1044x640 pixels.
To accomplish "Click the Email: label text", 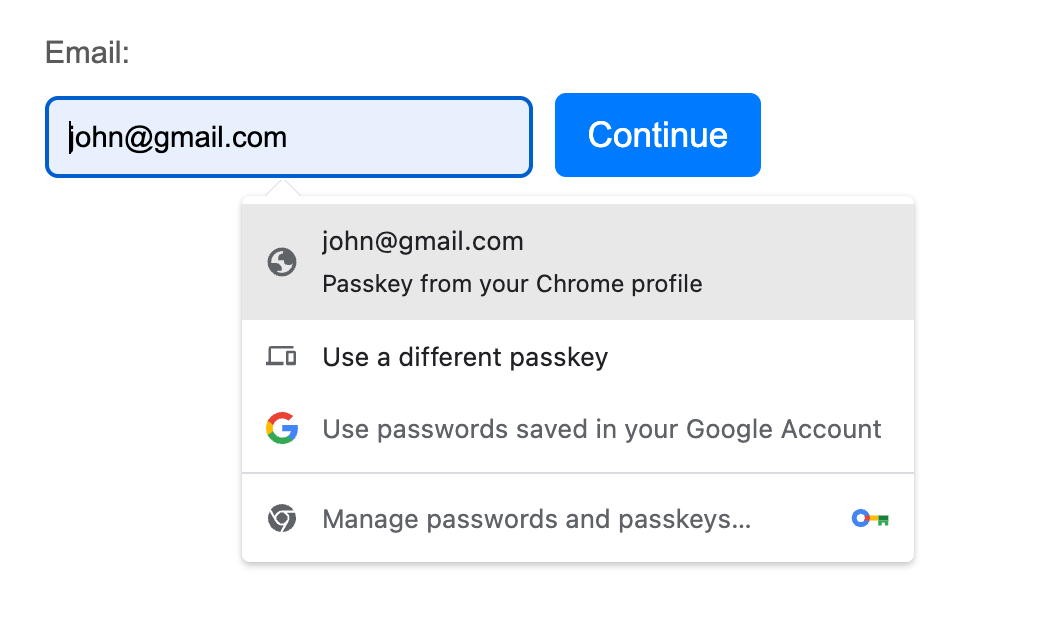I will [87, 52].
